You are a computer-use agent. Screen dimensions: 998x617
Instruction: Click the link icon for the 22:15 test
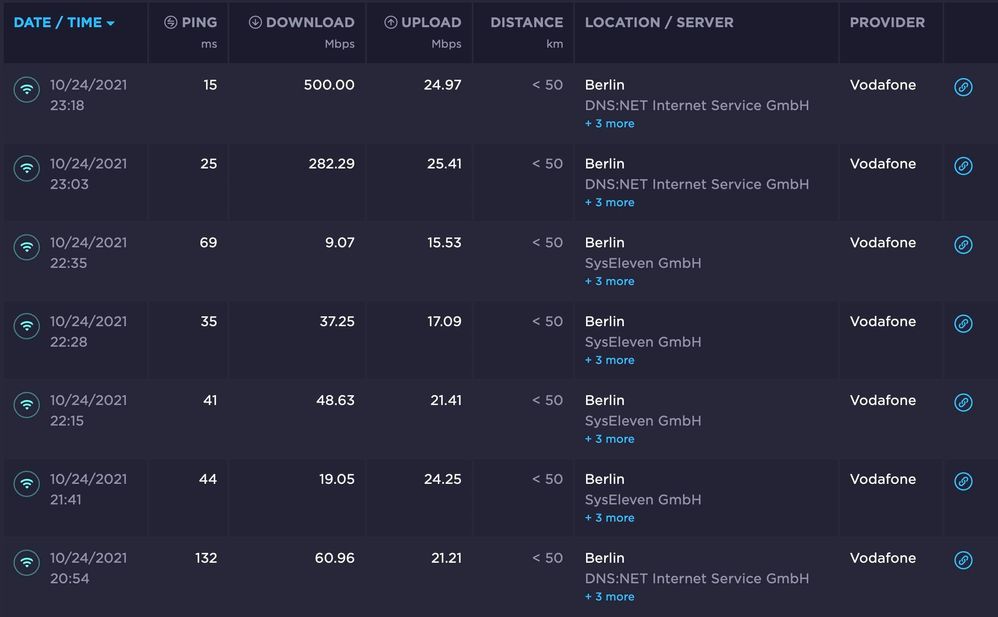(963, 402)
